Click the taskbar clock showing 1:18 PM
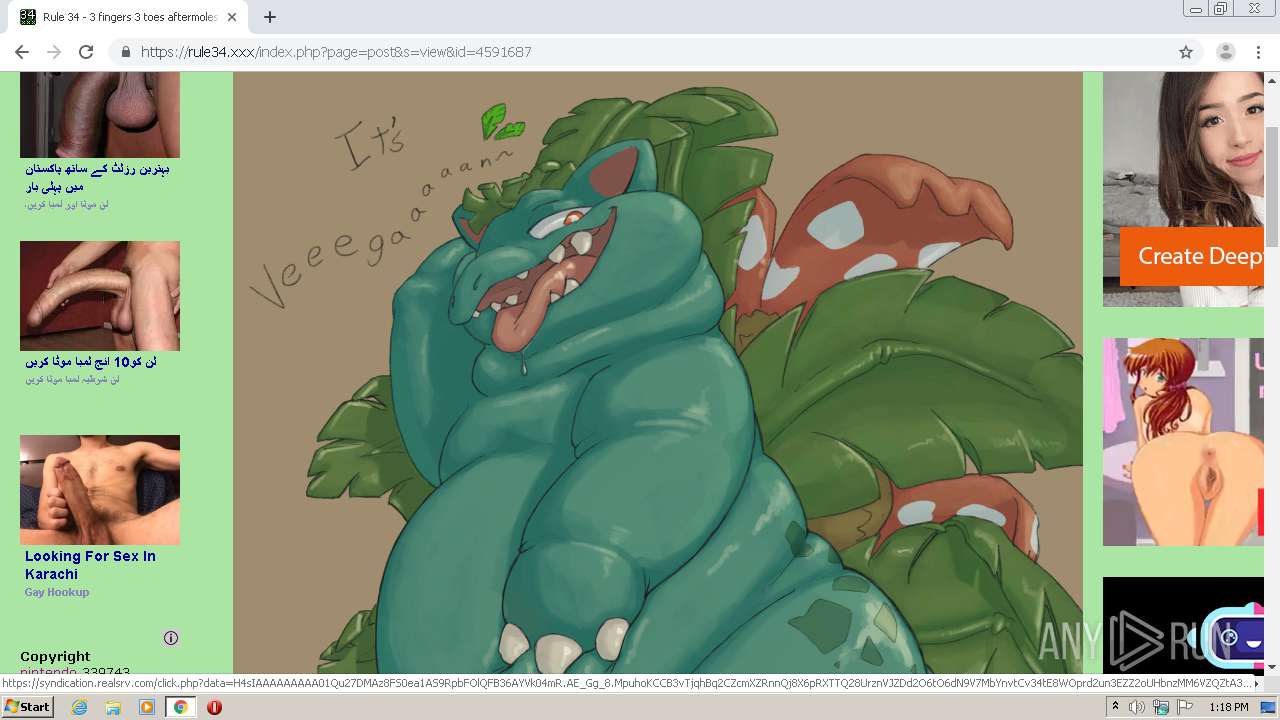The height and width of the screenshot is (720, 1280). [x=1229, y=707]
